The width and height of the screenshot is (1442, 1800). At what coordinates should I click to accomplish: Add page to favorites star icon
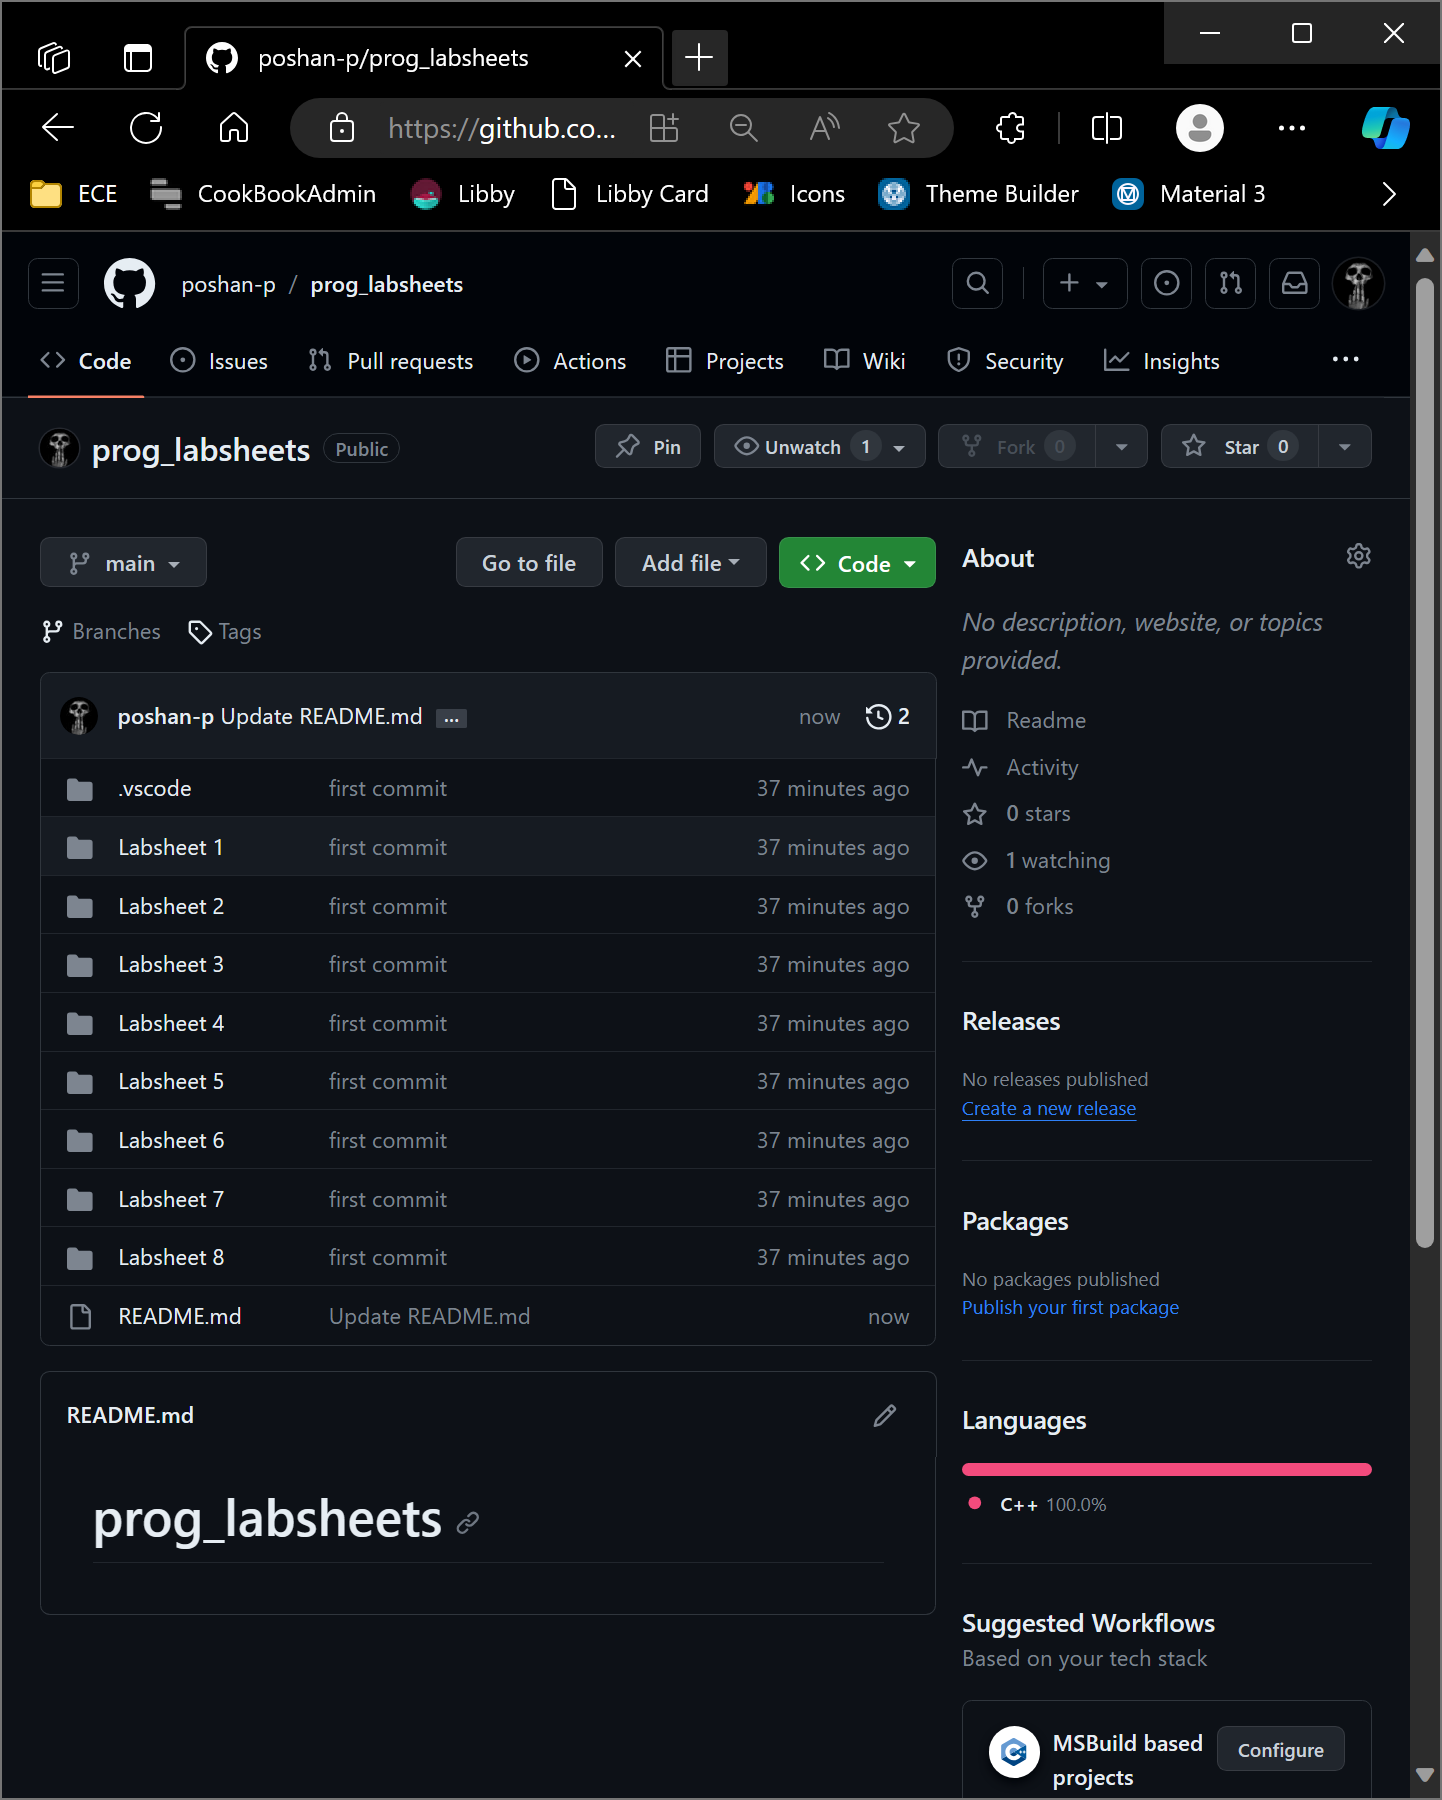point(904,128)
